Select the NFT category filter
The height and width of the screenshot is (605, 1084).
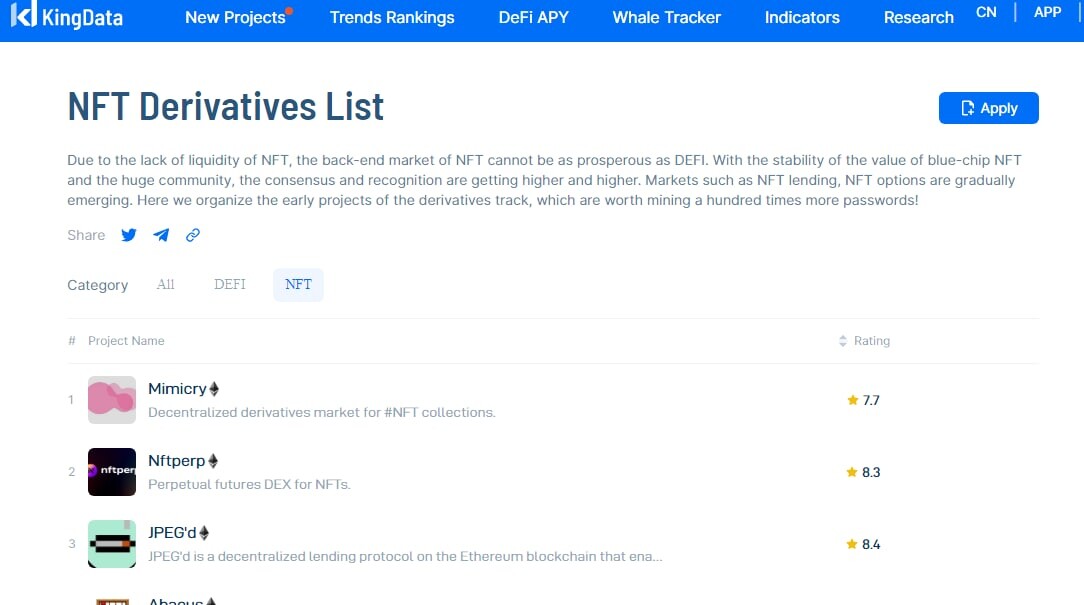pos(298,284)
